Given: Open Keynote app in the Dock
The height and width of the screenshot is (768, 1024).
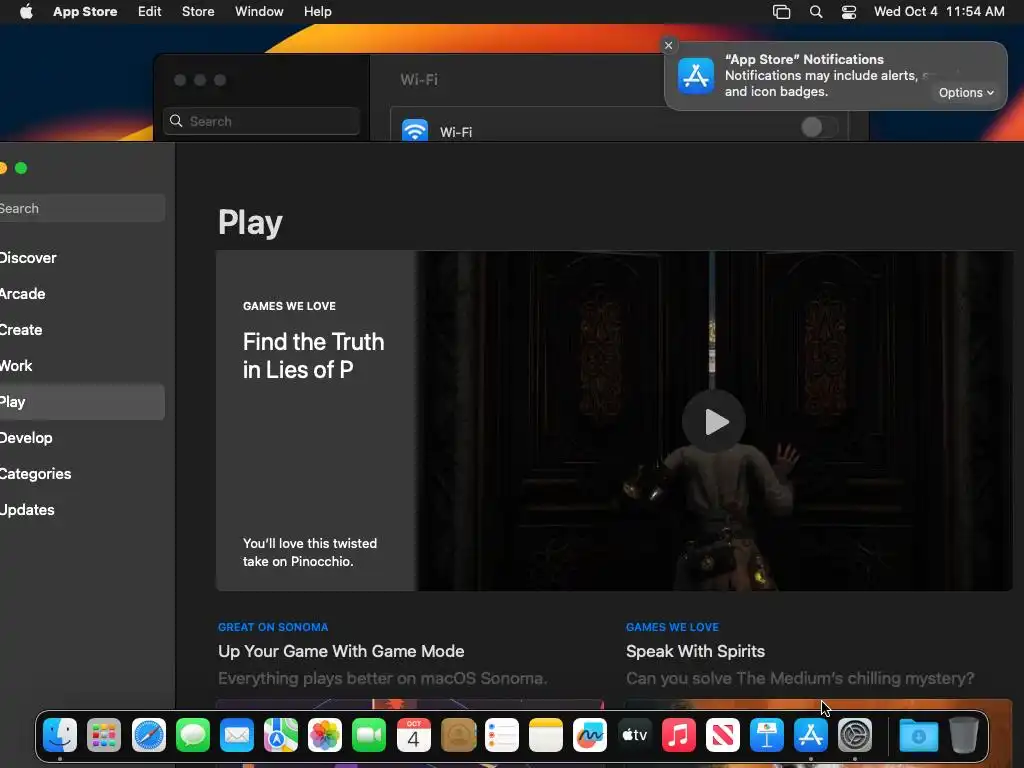Looking at the screenshot, I should pyautogui.click(x=767, y=735).
